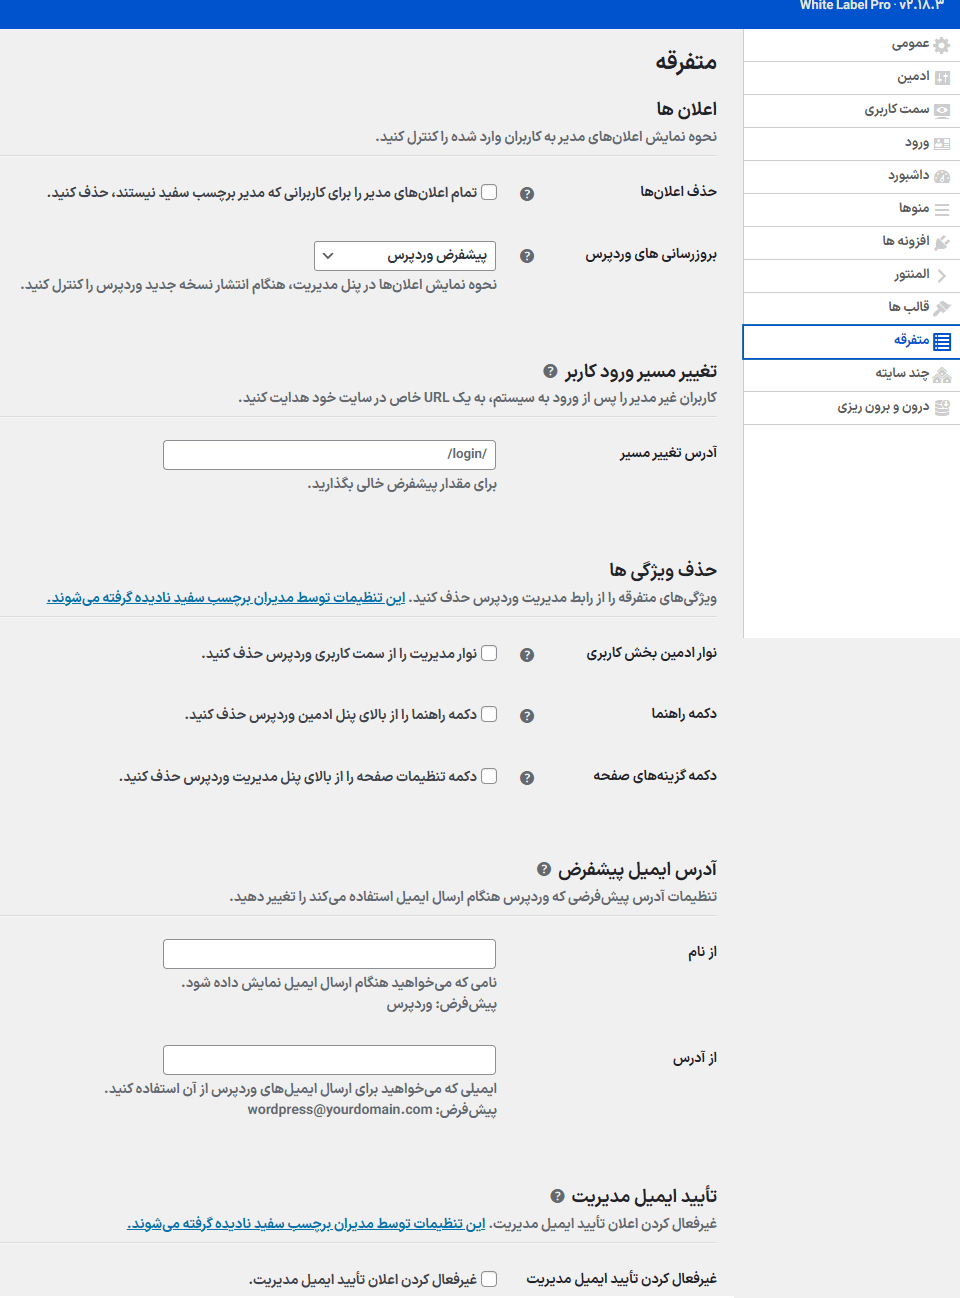Toggle the نوار مدیریت removal checkbox
Screen dimensions: 960x1298
tap(489, 653)
